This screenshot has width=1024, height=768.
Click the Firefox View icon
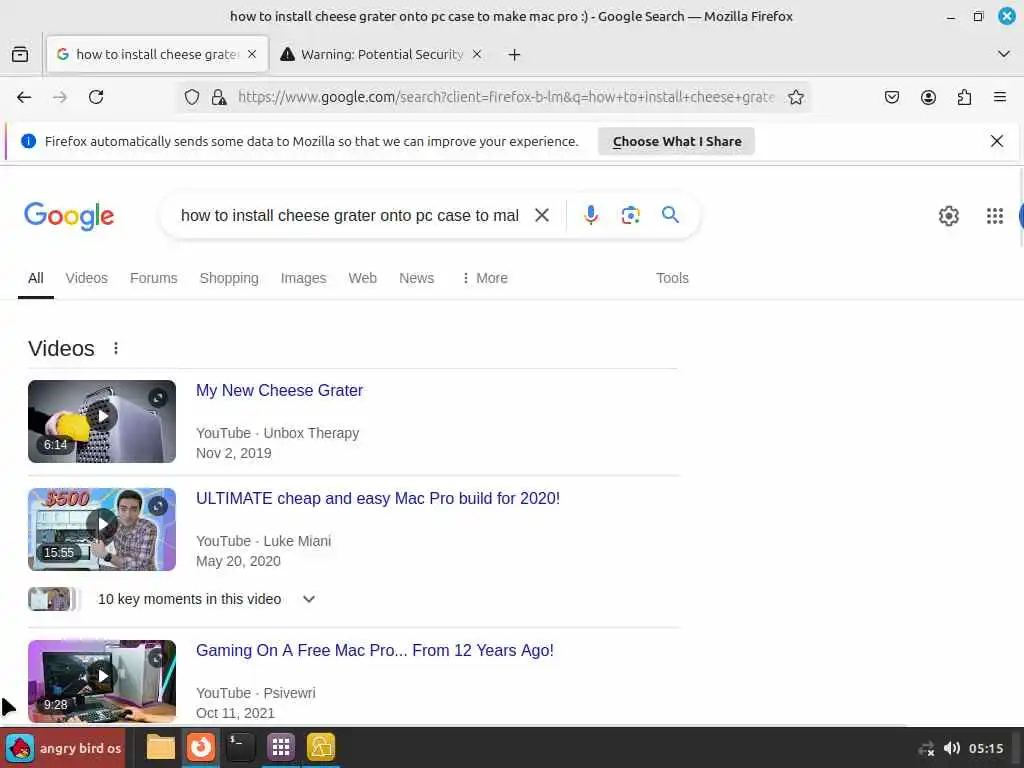20,54
